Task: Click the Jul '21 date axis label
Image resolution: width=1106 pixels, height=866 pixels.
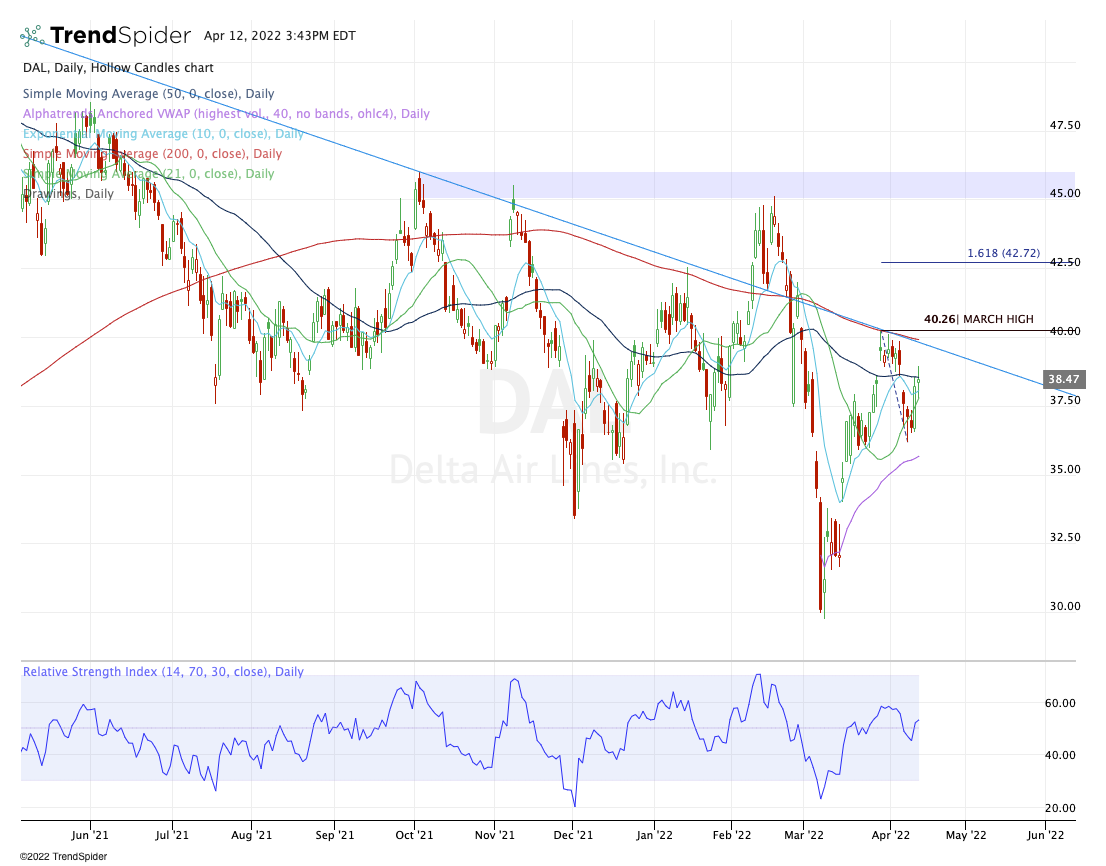Action: (172, 836)
